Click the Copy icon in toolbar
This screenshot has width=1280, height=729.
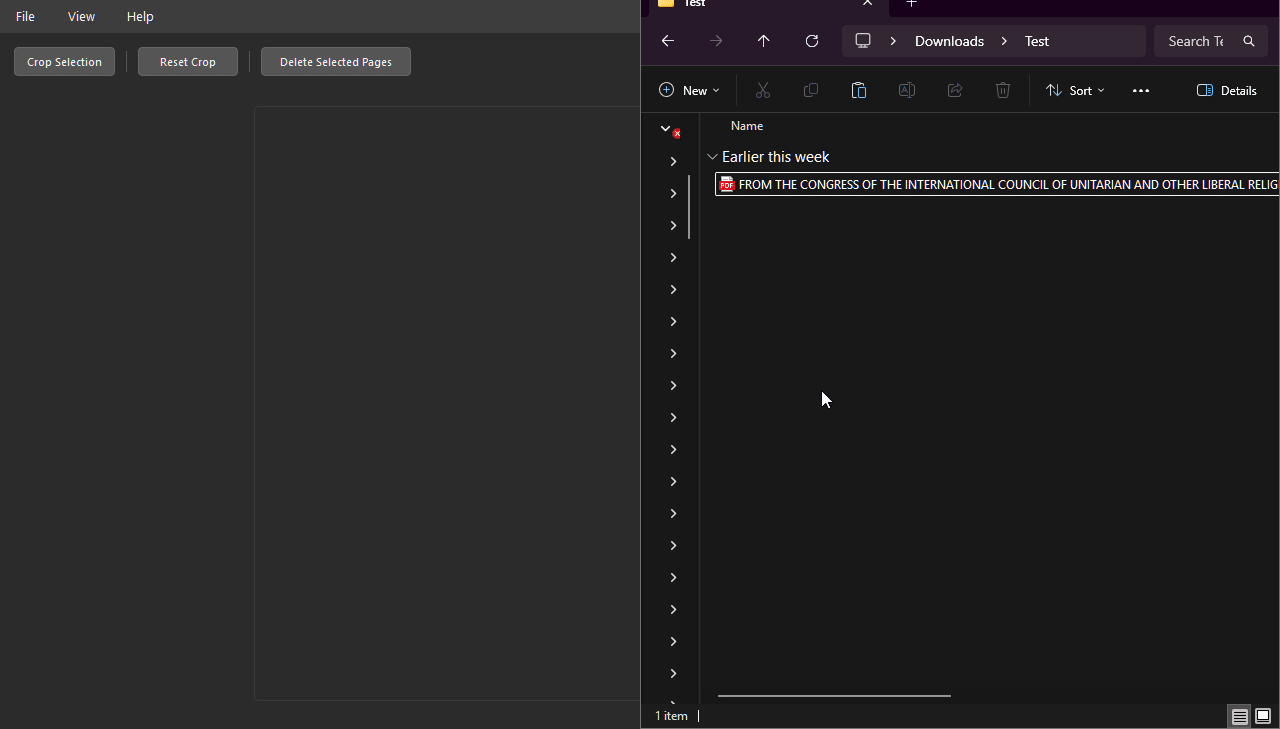click(811, 90)
